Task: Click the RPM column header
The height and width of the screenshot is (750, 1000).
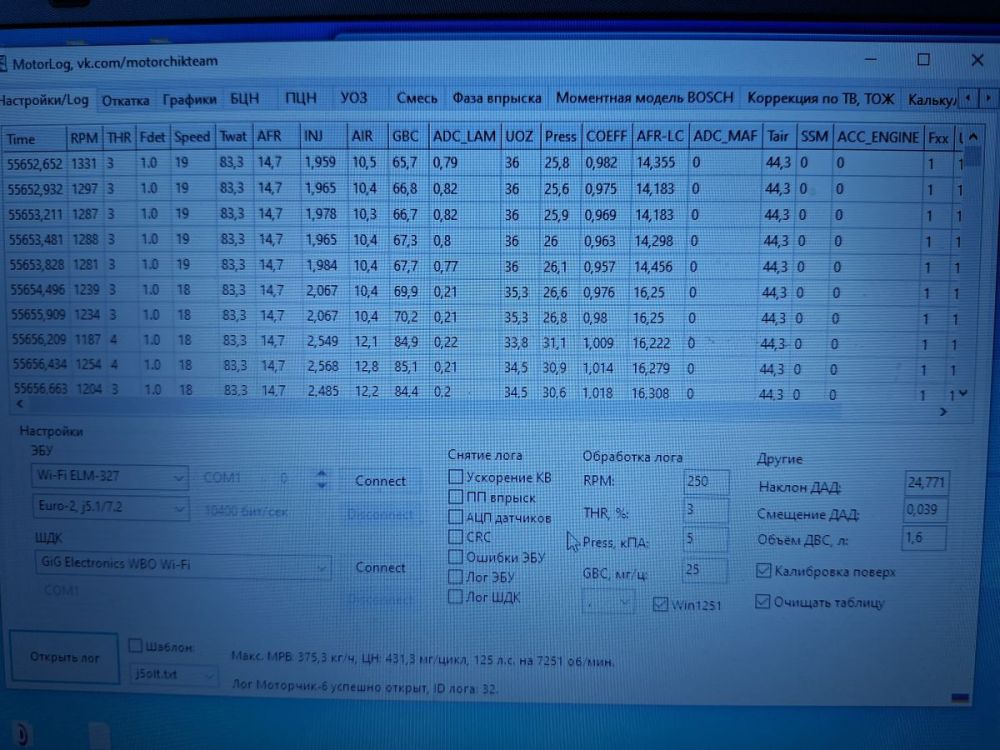Action: click(84, 138)
